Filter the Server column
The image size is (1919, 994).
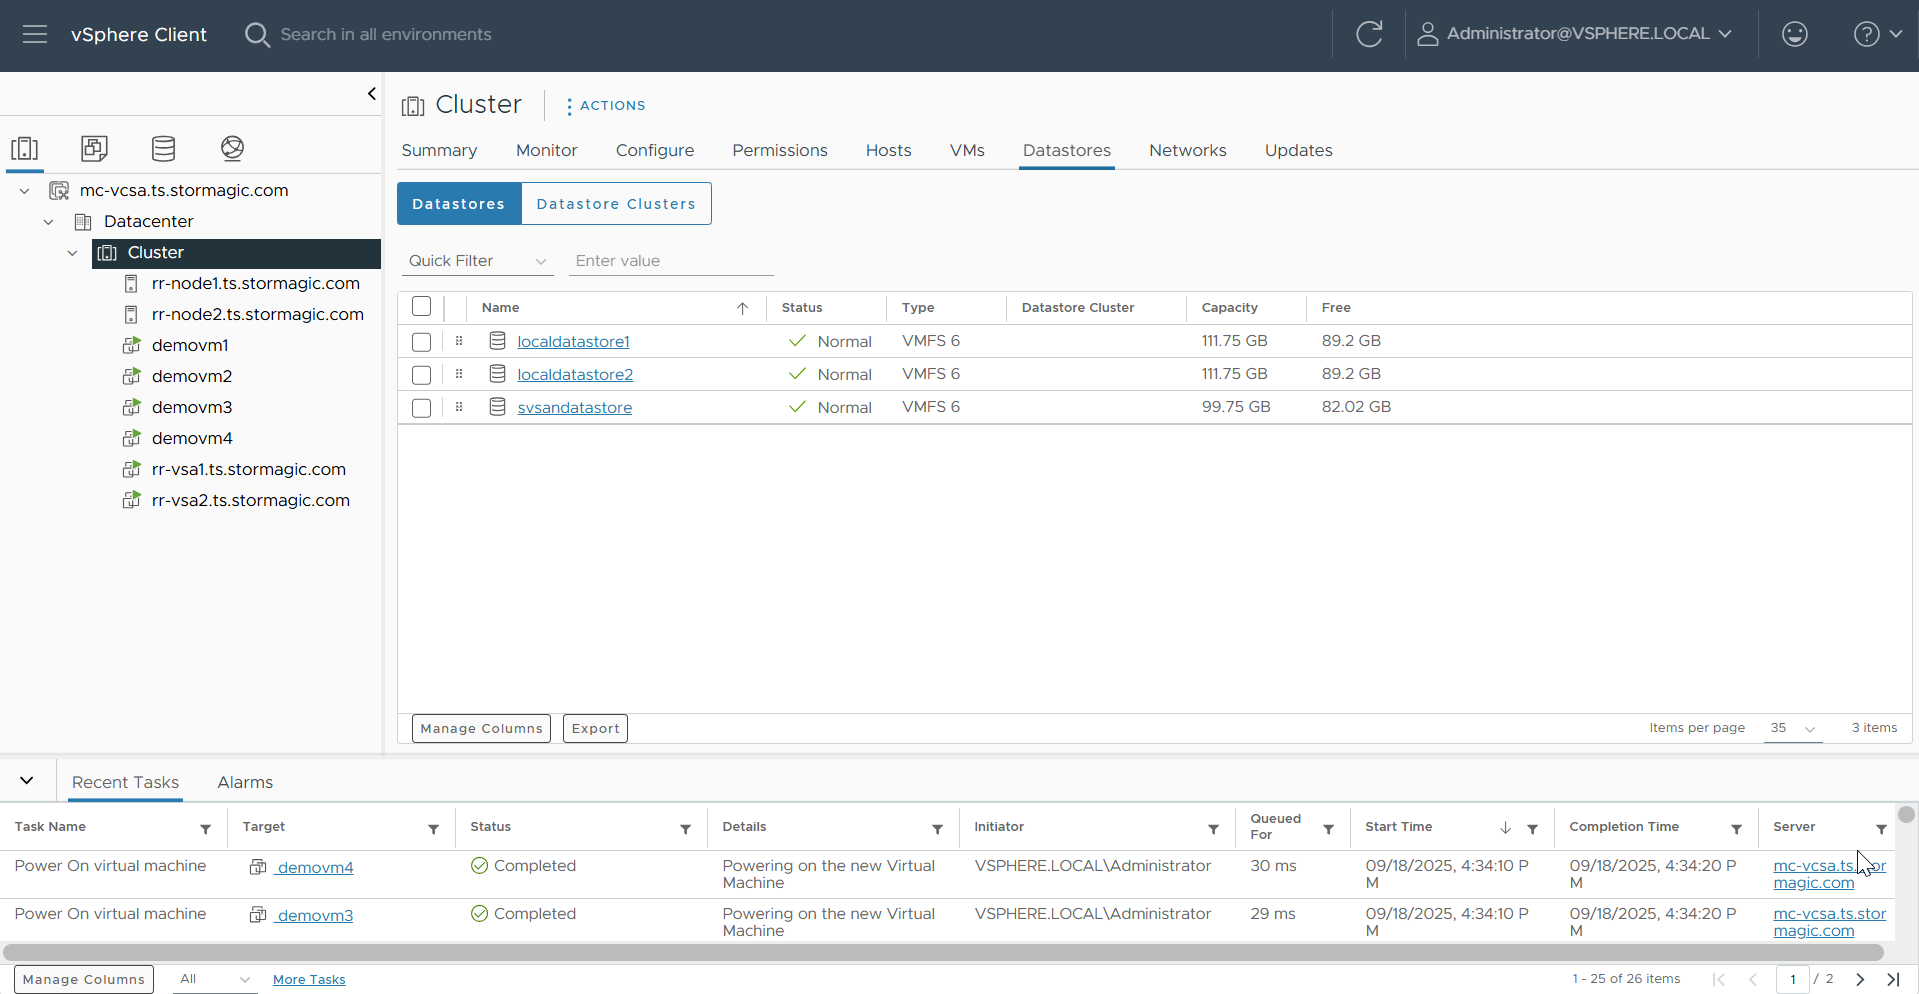point(1881,829)
